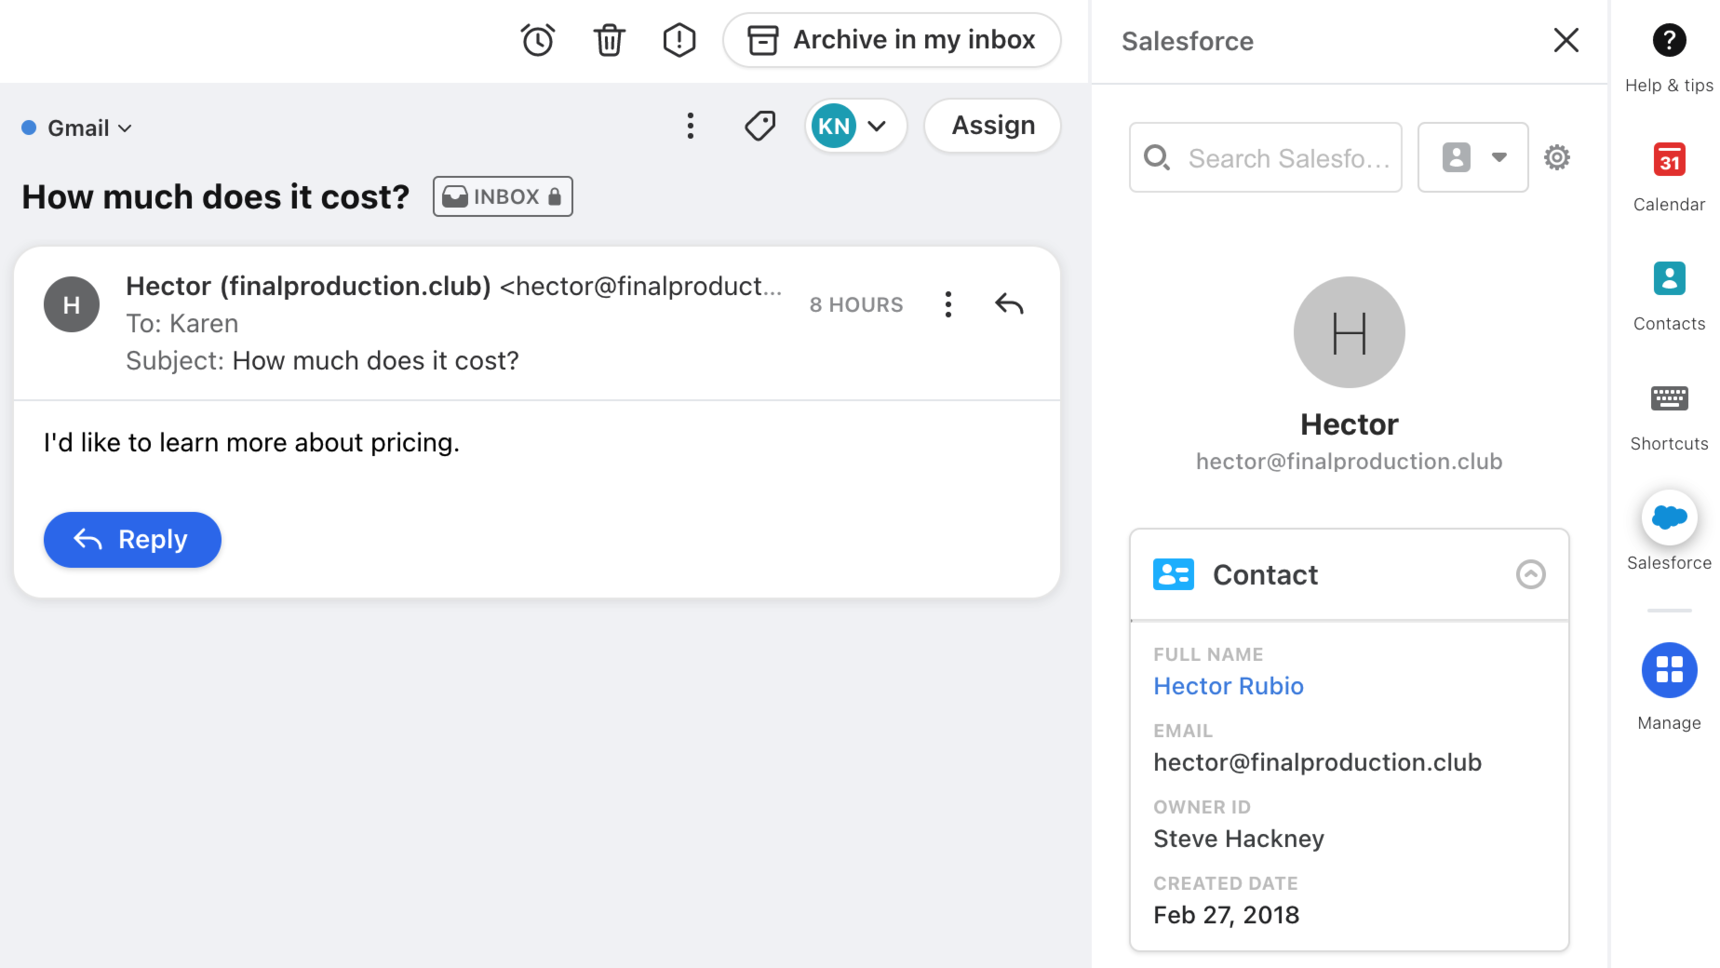Click the Assign button
This screenshot has height=968, width=1720.
992,126
